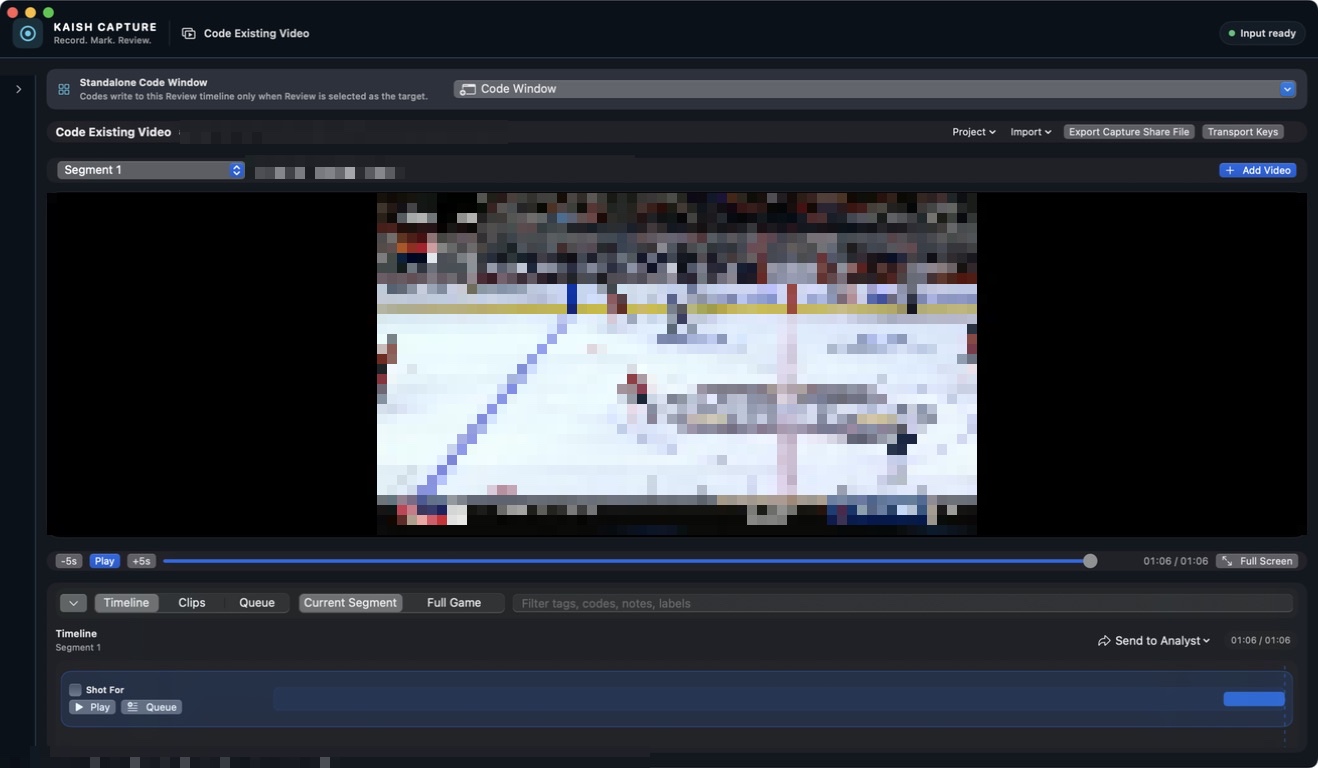Toggle the Shot For checkbox
The width and height of the screenshot is (1318, 768).
(75, 690)
